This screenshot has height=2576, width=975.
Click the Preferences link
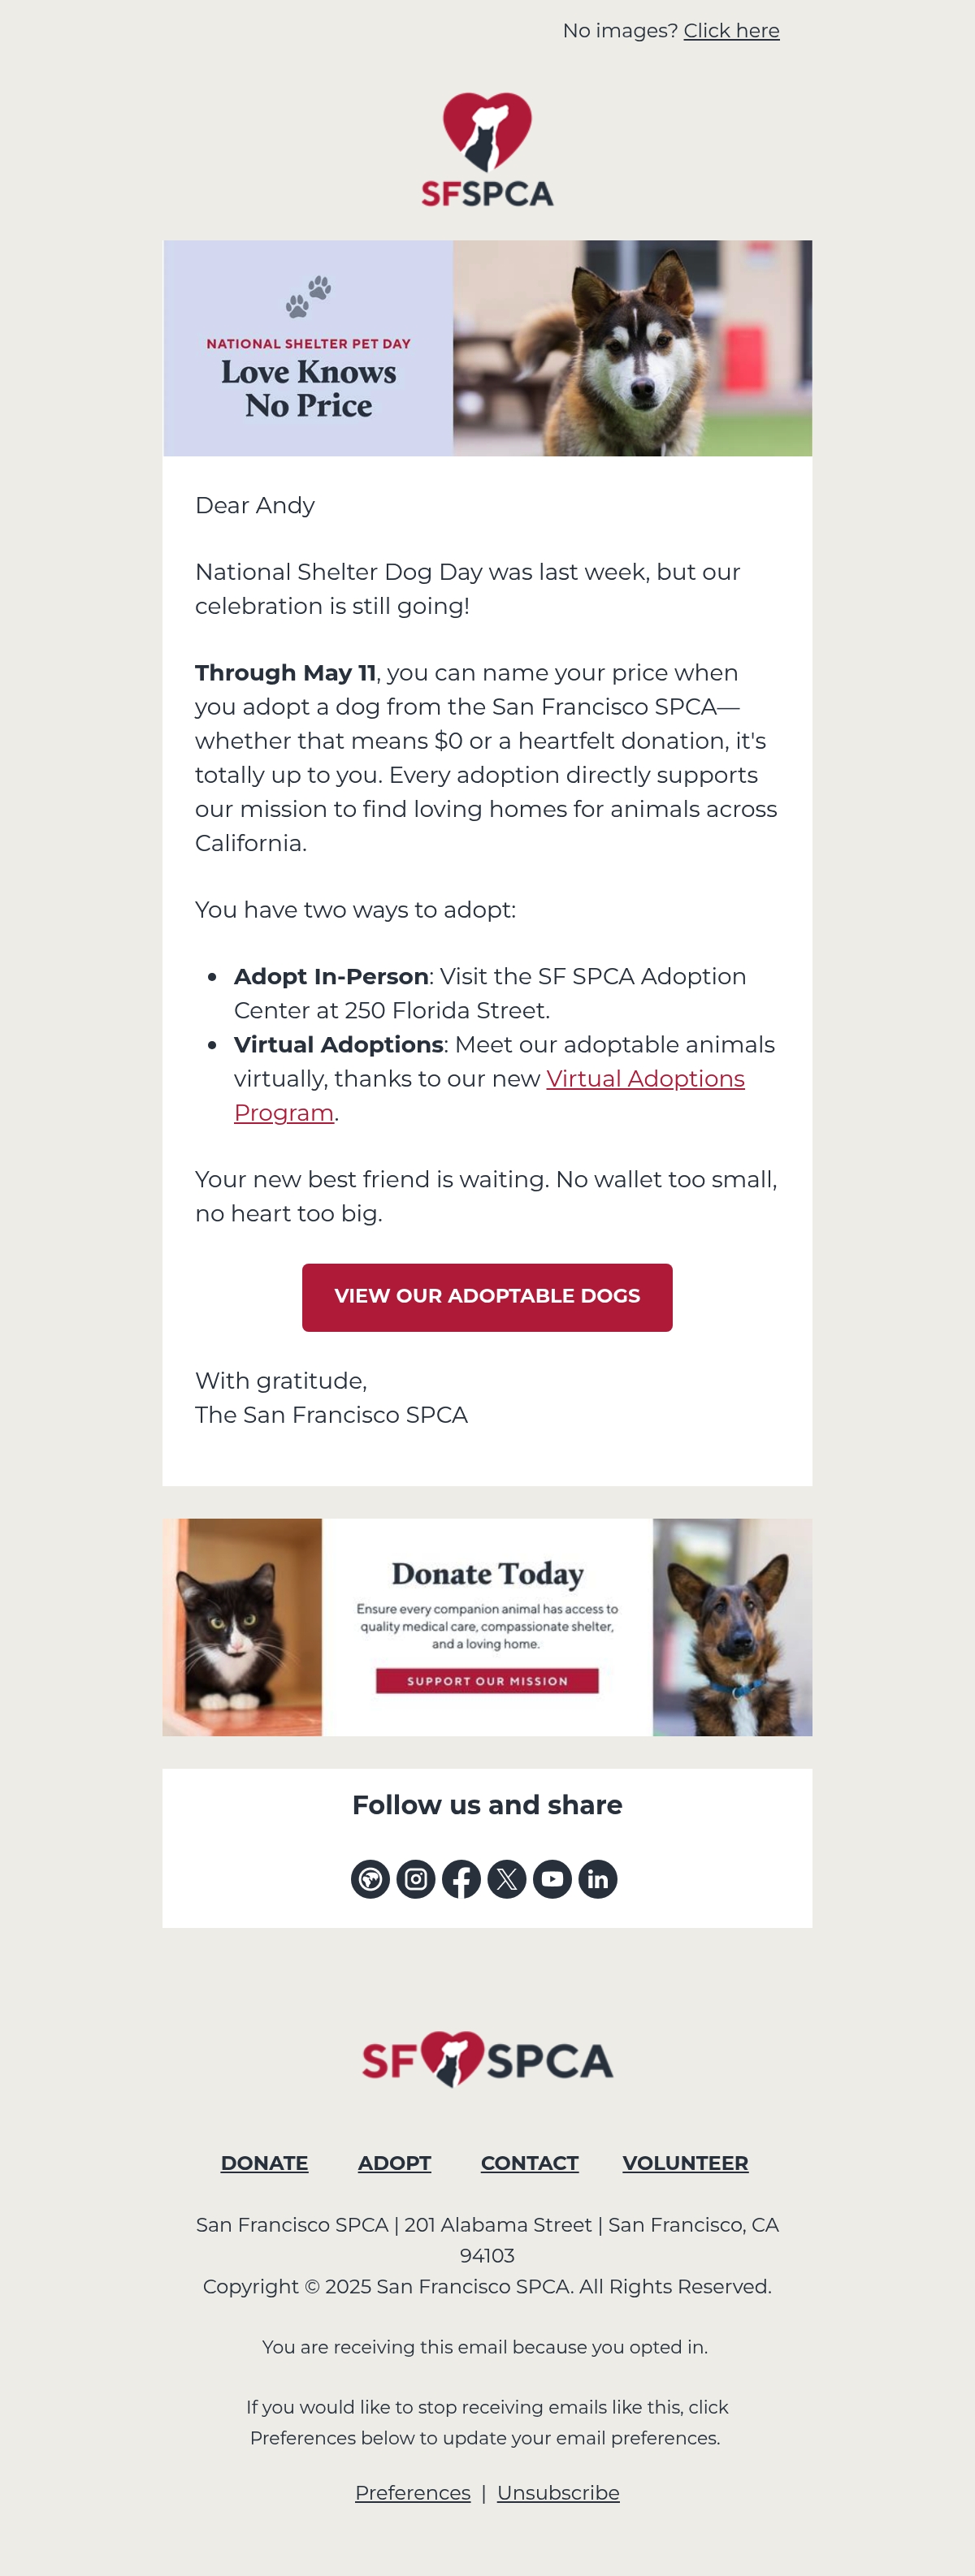click(412, 2493)
